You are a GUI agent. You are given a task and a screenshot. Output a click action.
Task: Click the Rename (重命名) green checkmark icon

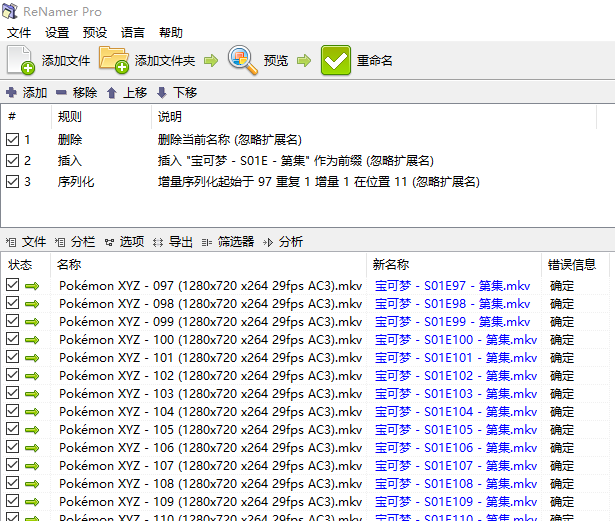tap(336, 60)
